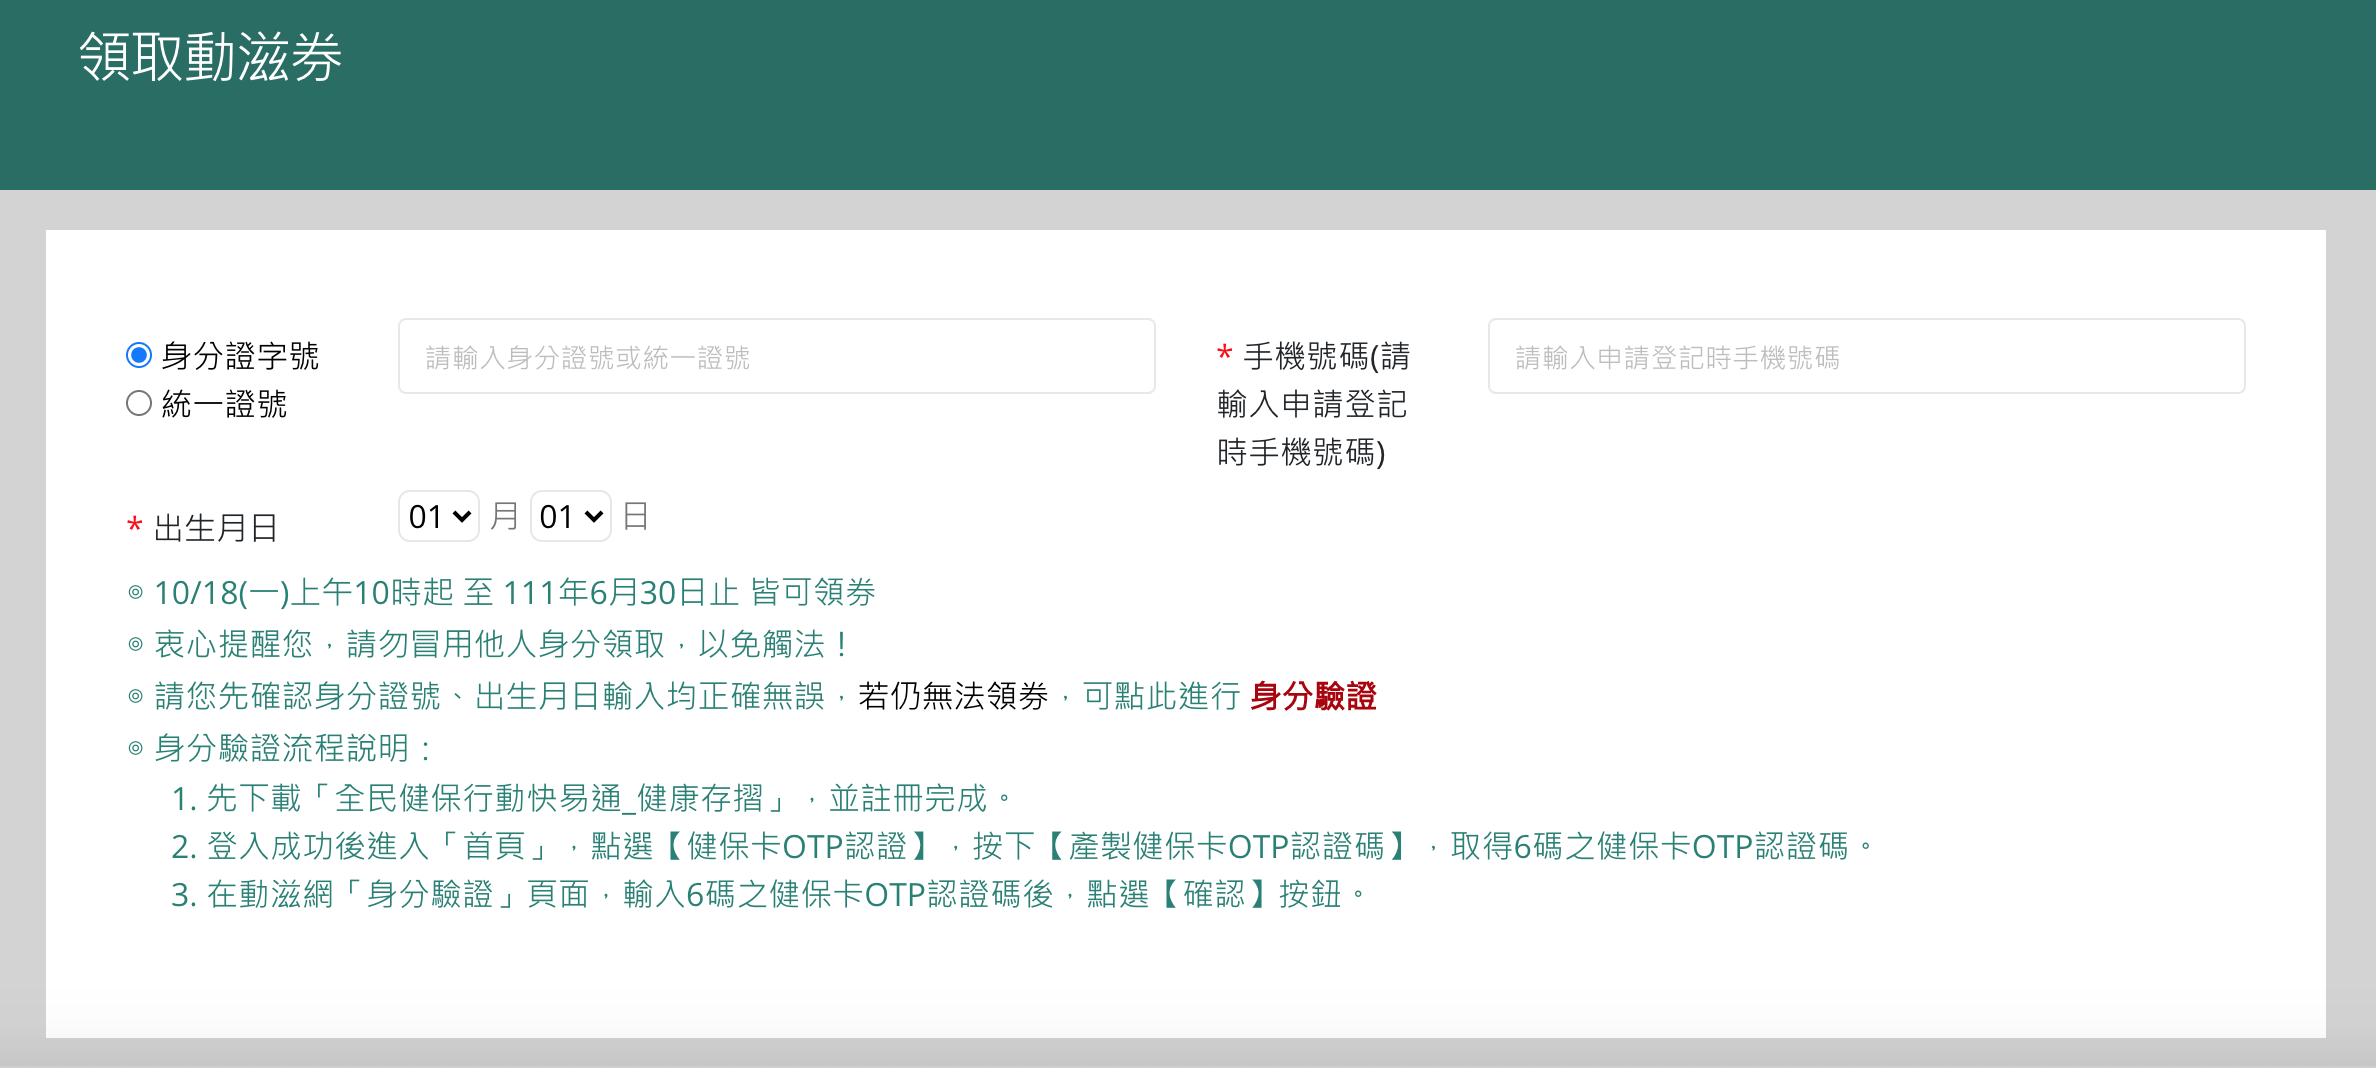Image resolution: width=2376 pixels, height=1068 pixels.
Task: Click the 出生月日 field label
Action: tap(216, 528)
